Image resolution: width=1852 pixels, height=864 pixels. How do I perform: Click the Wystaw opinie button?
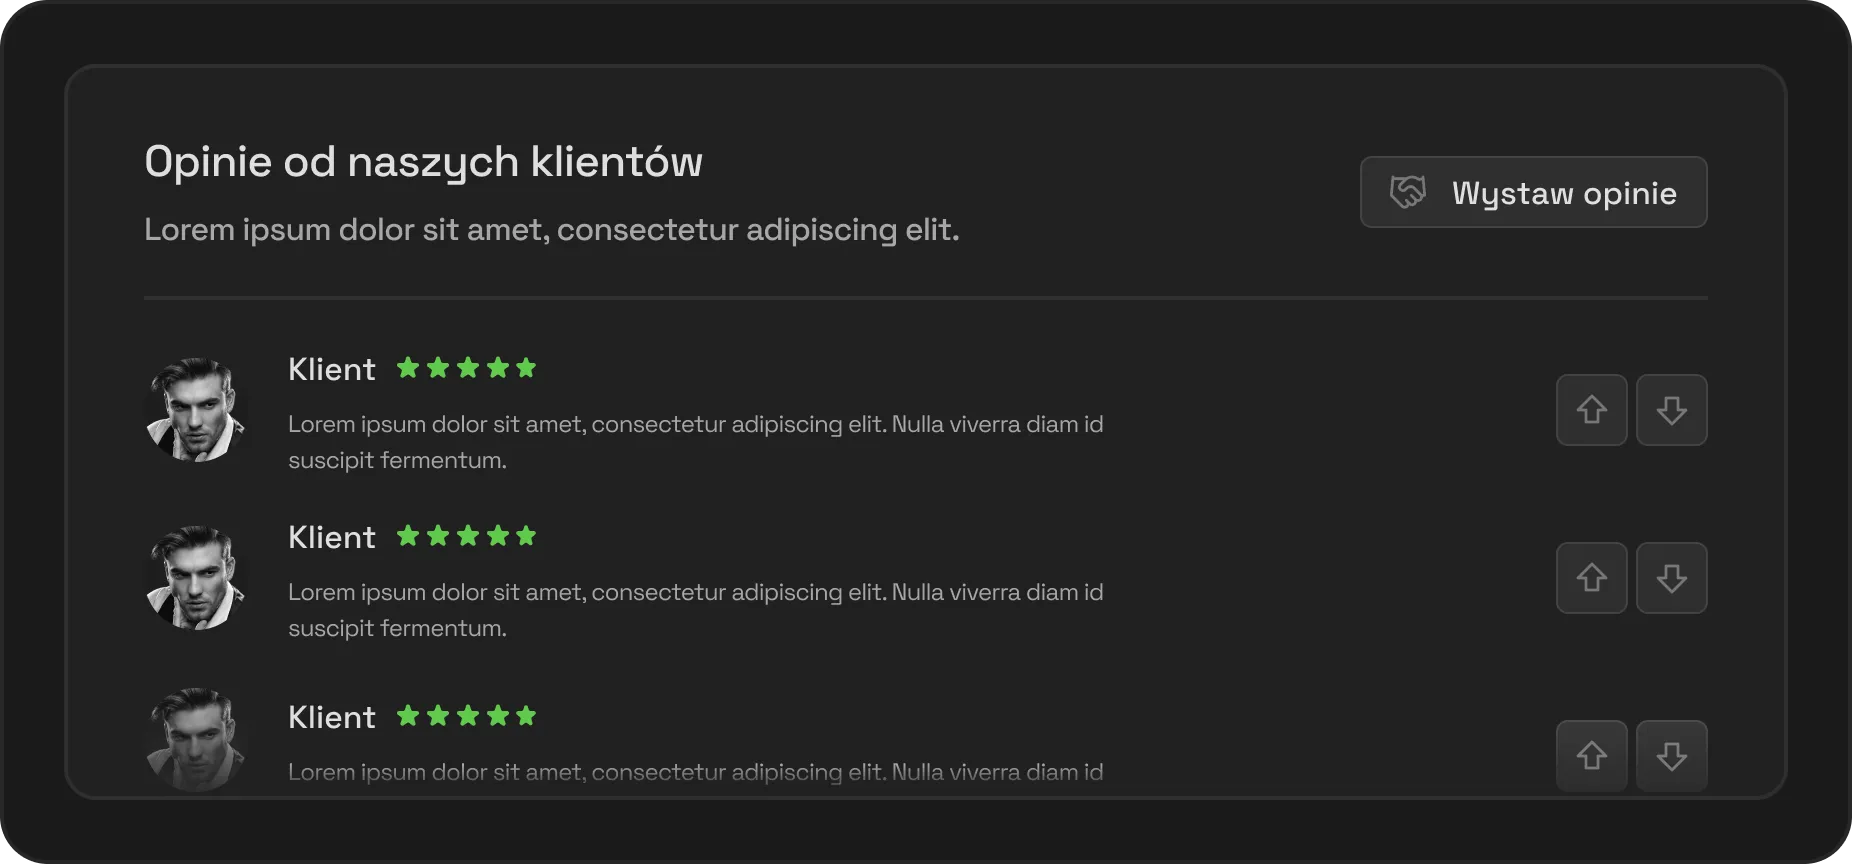point(1533,192)
